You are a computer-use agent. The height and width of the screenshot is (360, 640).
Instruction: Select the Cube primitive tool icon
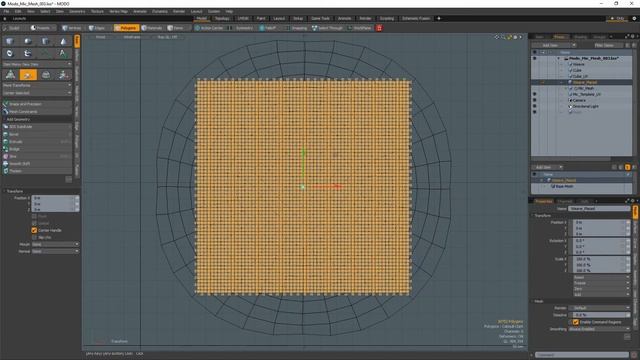[x=10, y=41]
